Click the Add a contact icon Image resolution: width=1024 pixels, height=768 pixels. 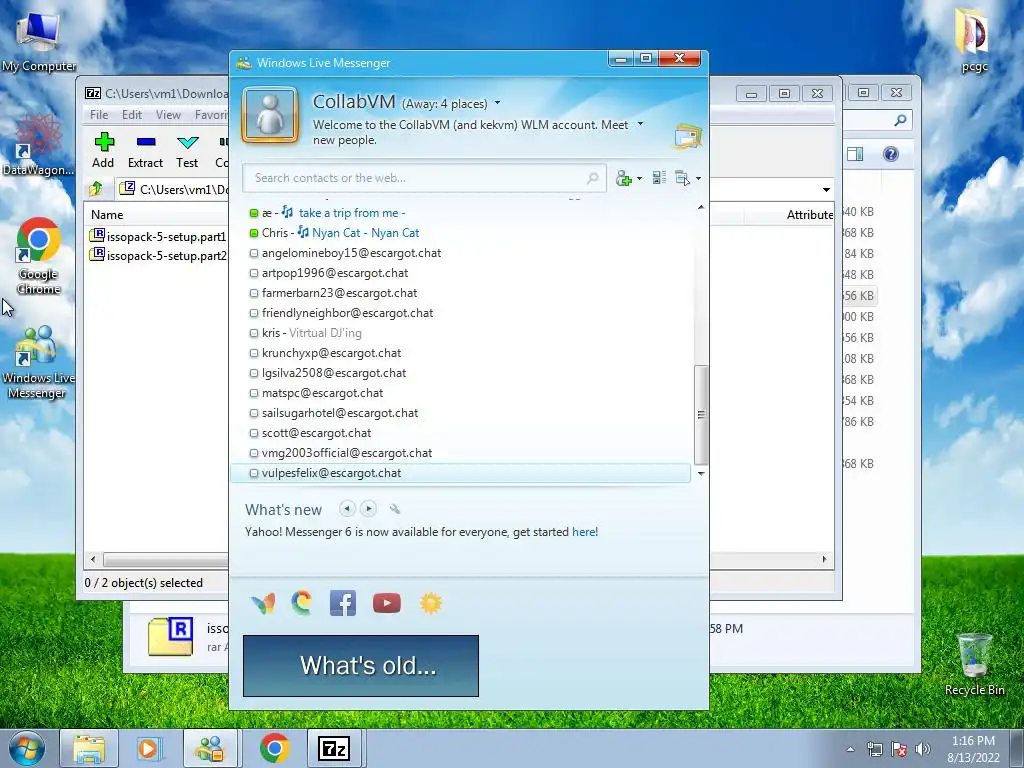pos(624,178)
